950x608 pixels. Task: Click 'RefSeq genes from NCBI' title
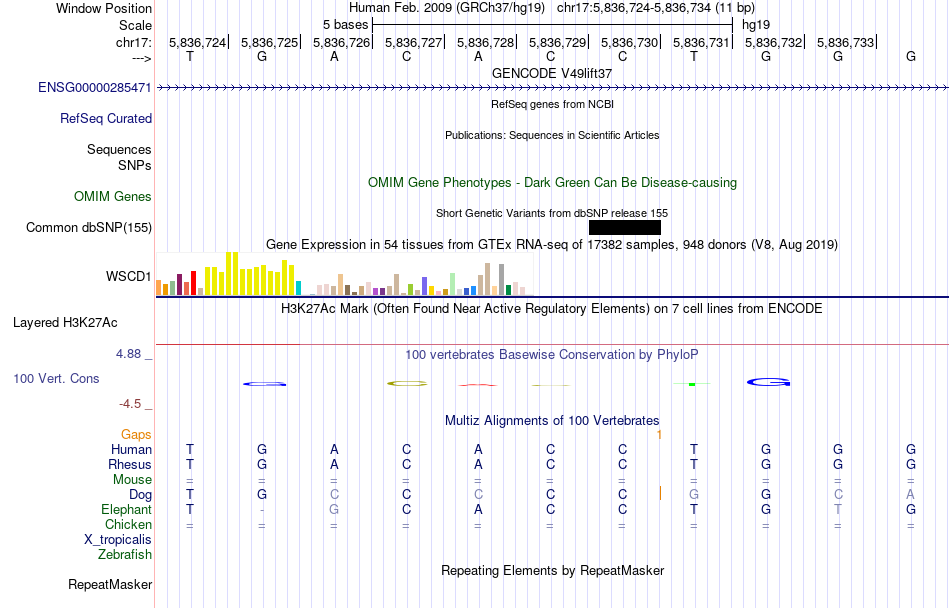[553, 104]
